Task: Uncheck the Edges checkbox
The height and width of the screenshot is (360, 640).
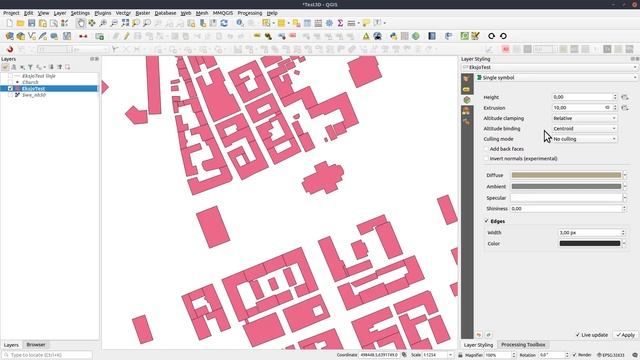Action: [487, 221]
